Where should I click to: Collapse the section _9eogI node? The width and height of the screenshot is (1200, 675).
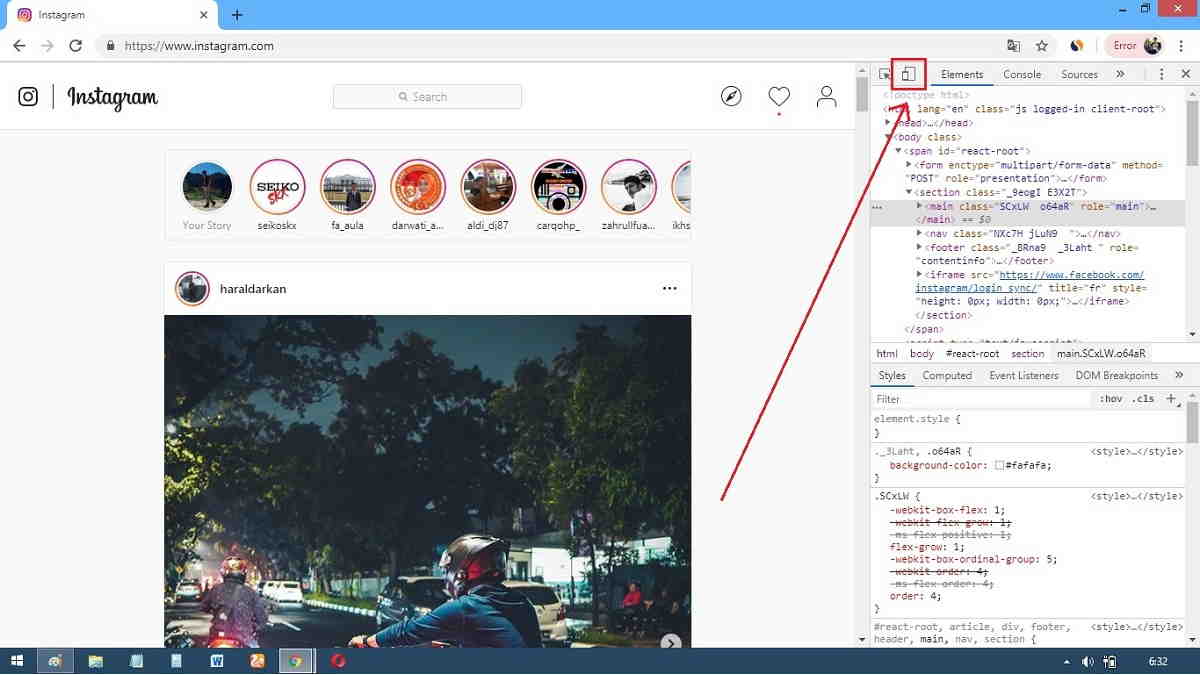(x=909, y=192)
